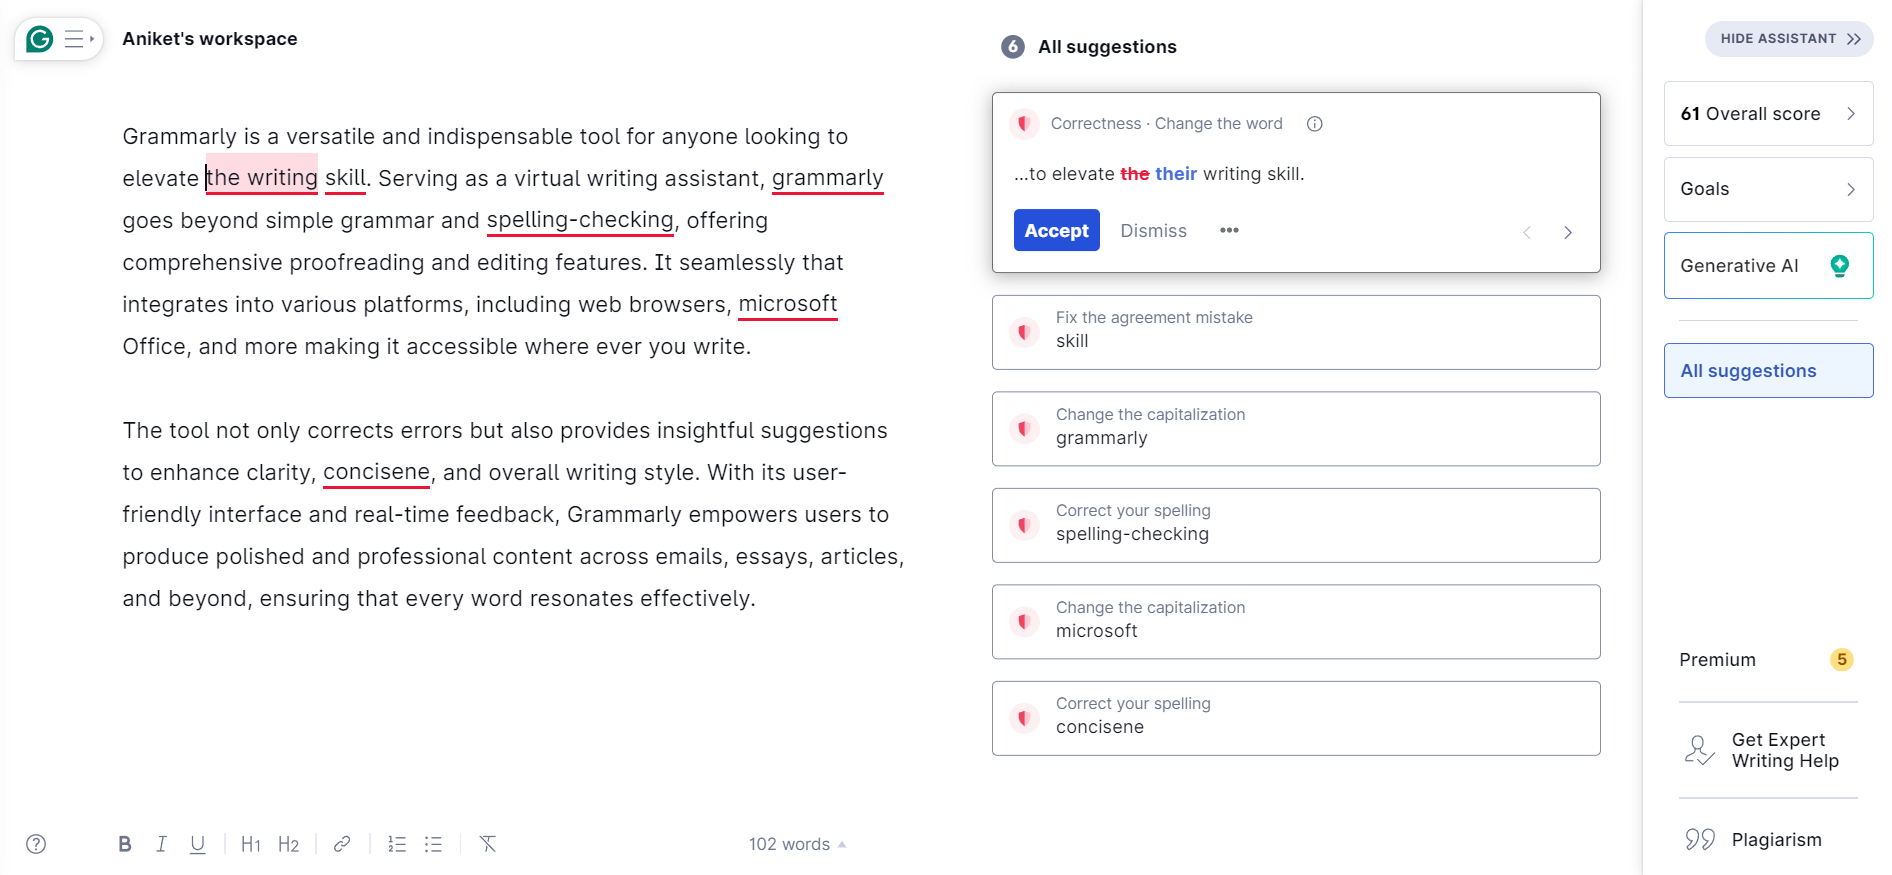
Task: Apply underline formatting
Action: [x=197, y=843]
